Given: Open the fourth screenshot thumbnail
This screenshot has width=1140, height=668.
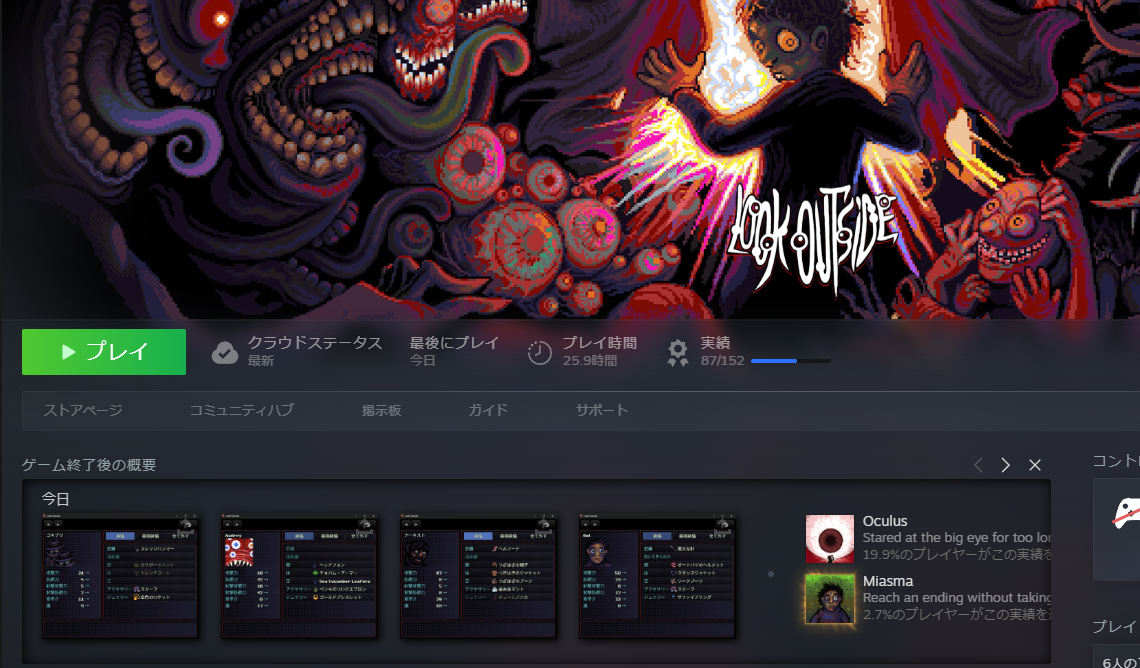Looking at the screenshot, I should 657,576.
